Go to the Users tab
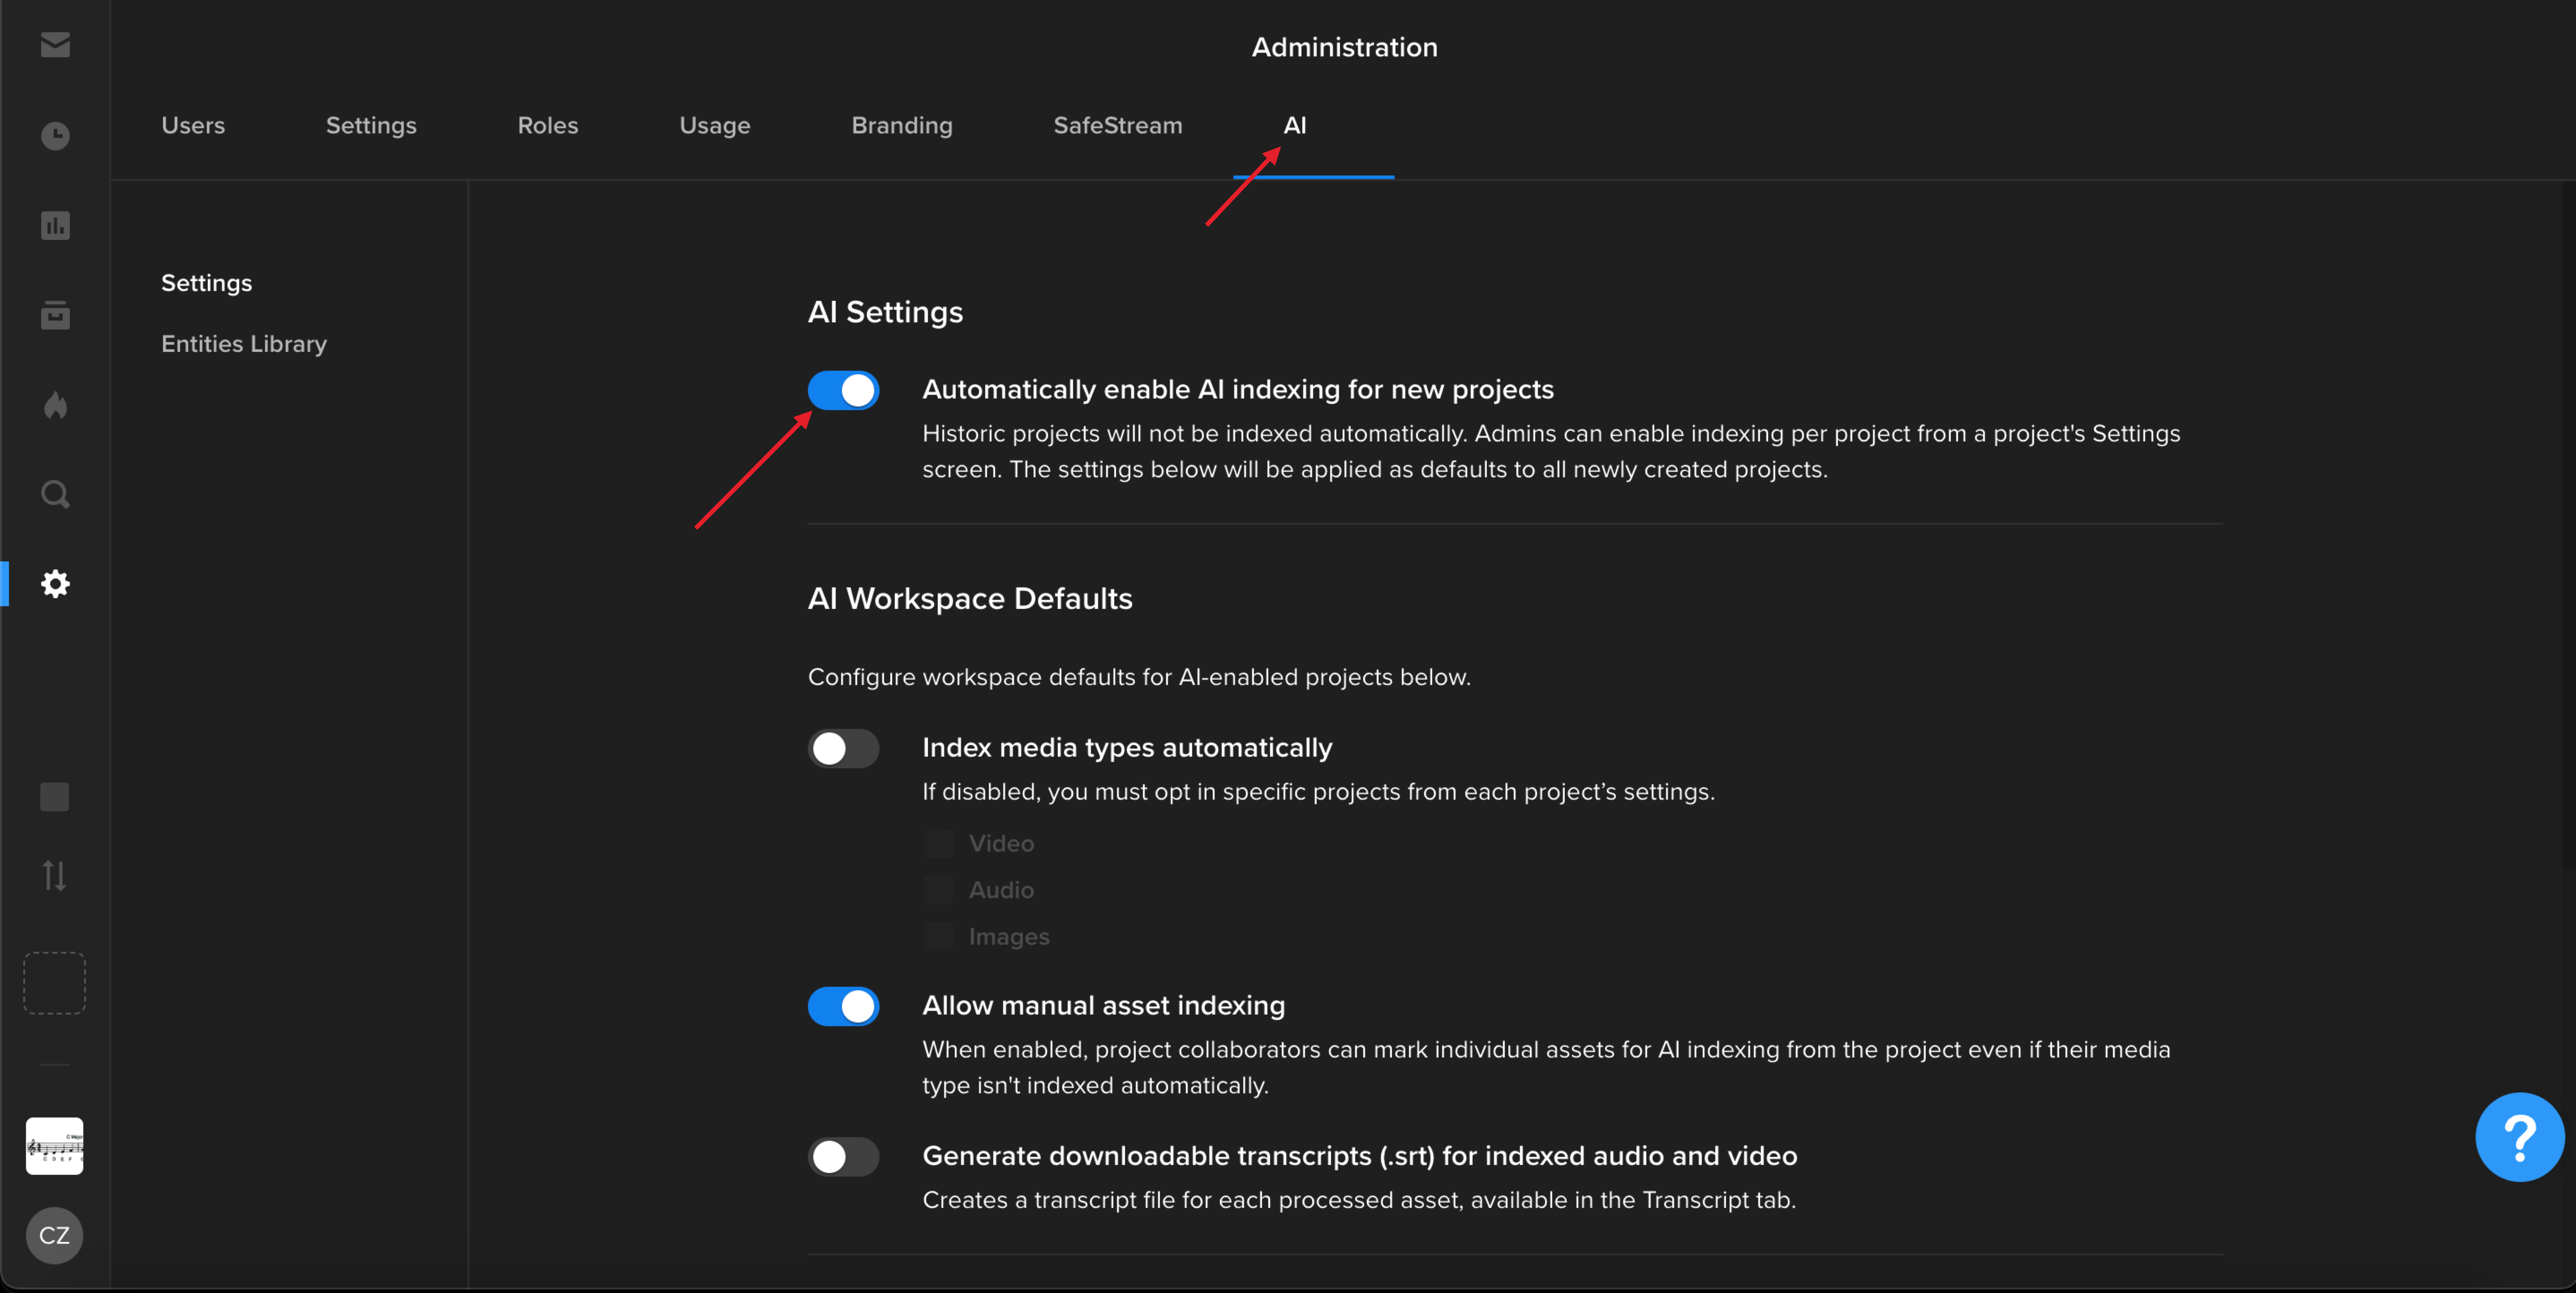The width and height of the screenshot is (2576, 1293). (193, 125)
